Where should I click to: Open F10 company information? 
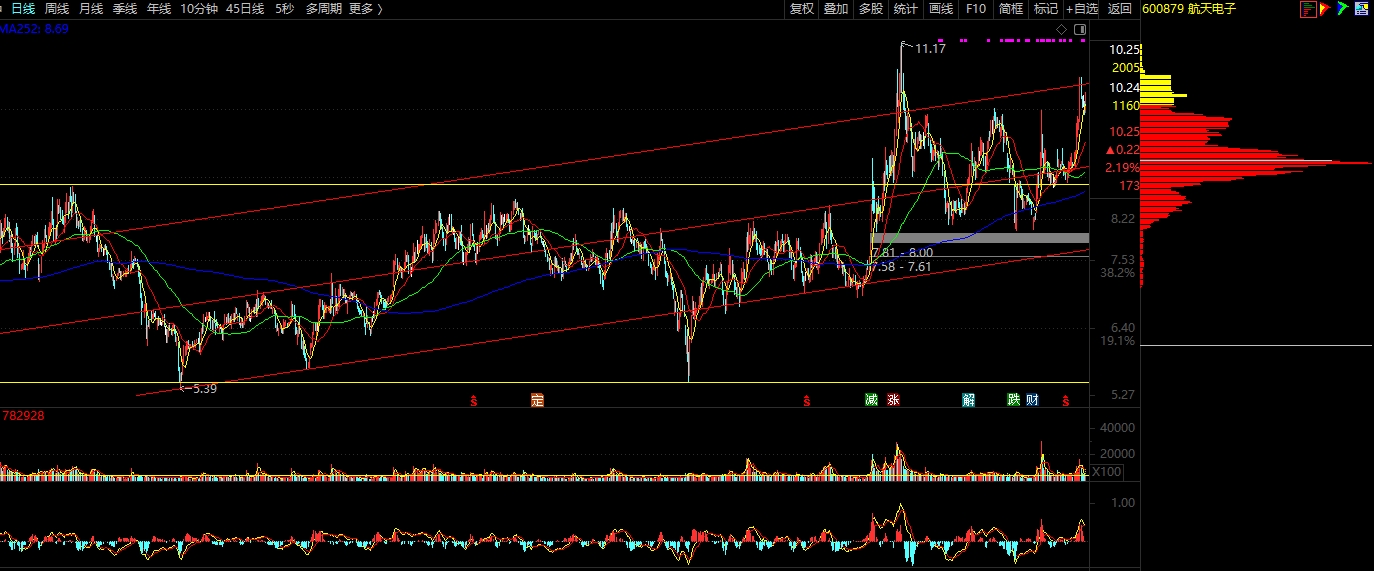(976, 9)
